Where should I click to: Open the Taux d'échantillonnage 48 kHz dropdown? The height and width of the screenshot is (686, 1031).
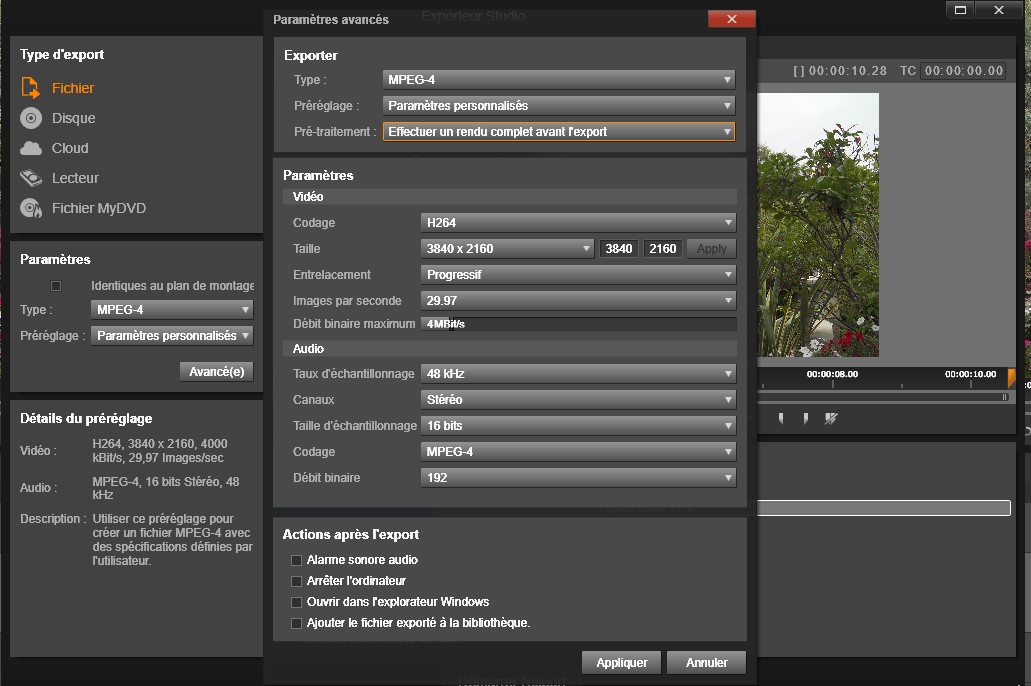click(578, 374)
